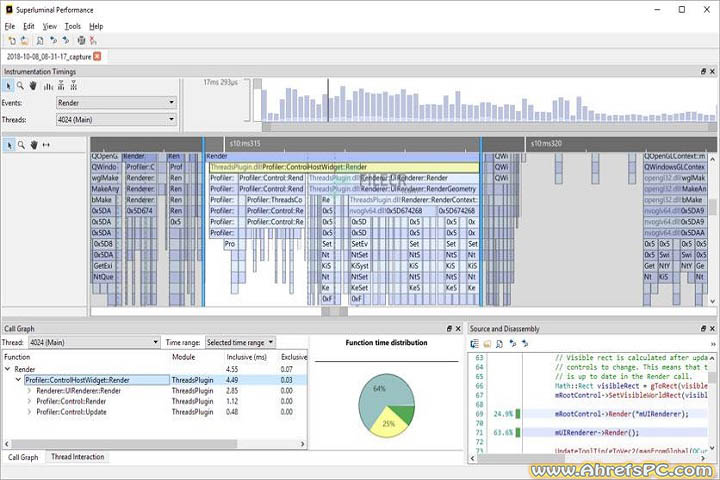The image size is (720, 480).
Task: Switch to the Call Graph bottom tab
Action: 23,457
